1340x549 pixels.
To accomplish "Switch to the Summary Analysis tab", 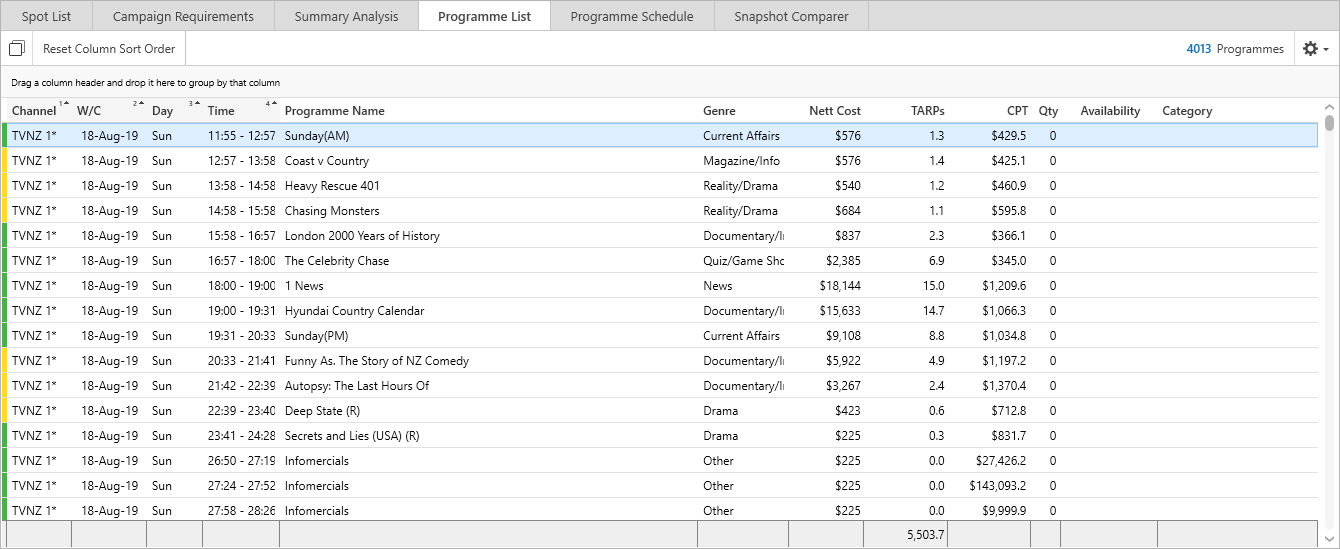I will (346, 16).
